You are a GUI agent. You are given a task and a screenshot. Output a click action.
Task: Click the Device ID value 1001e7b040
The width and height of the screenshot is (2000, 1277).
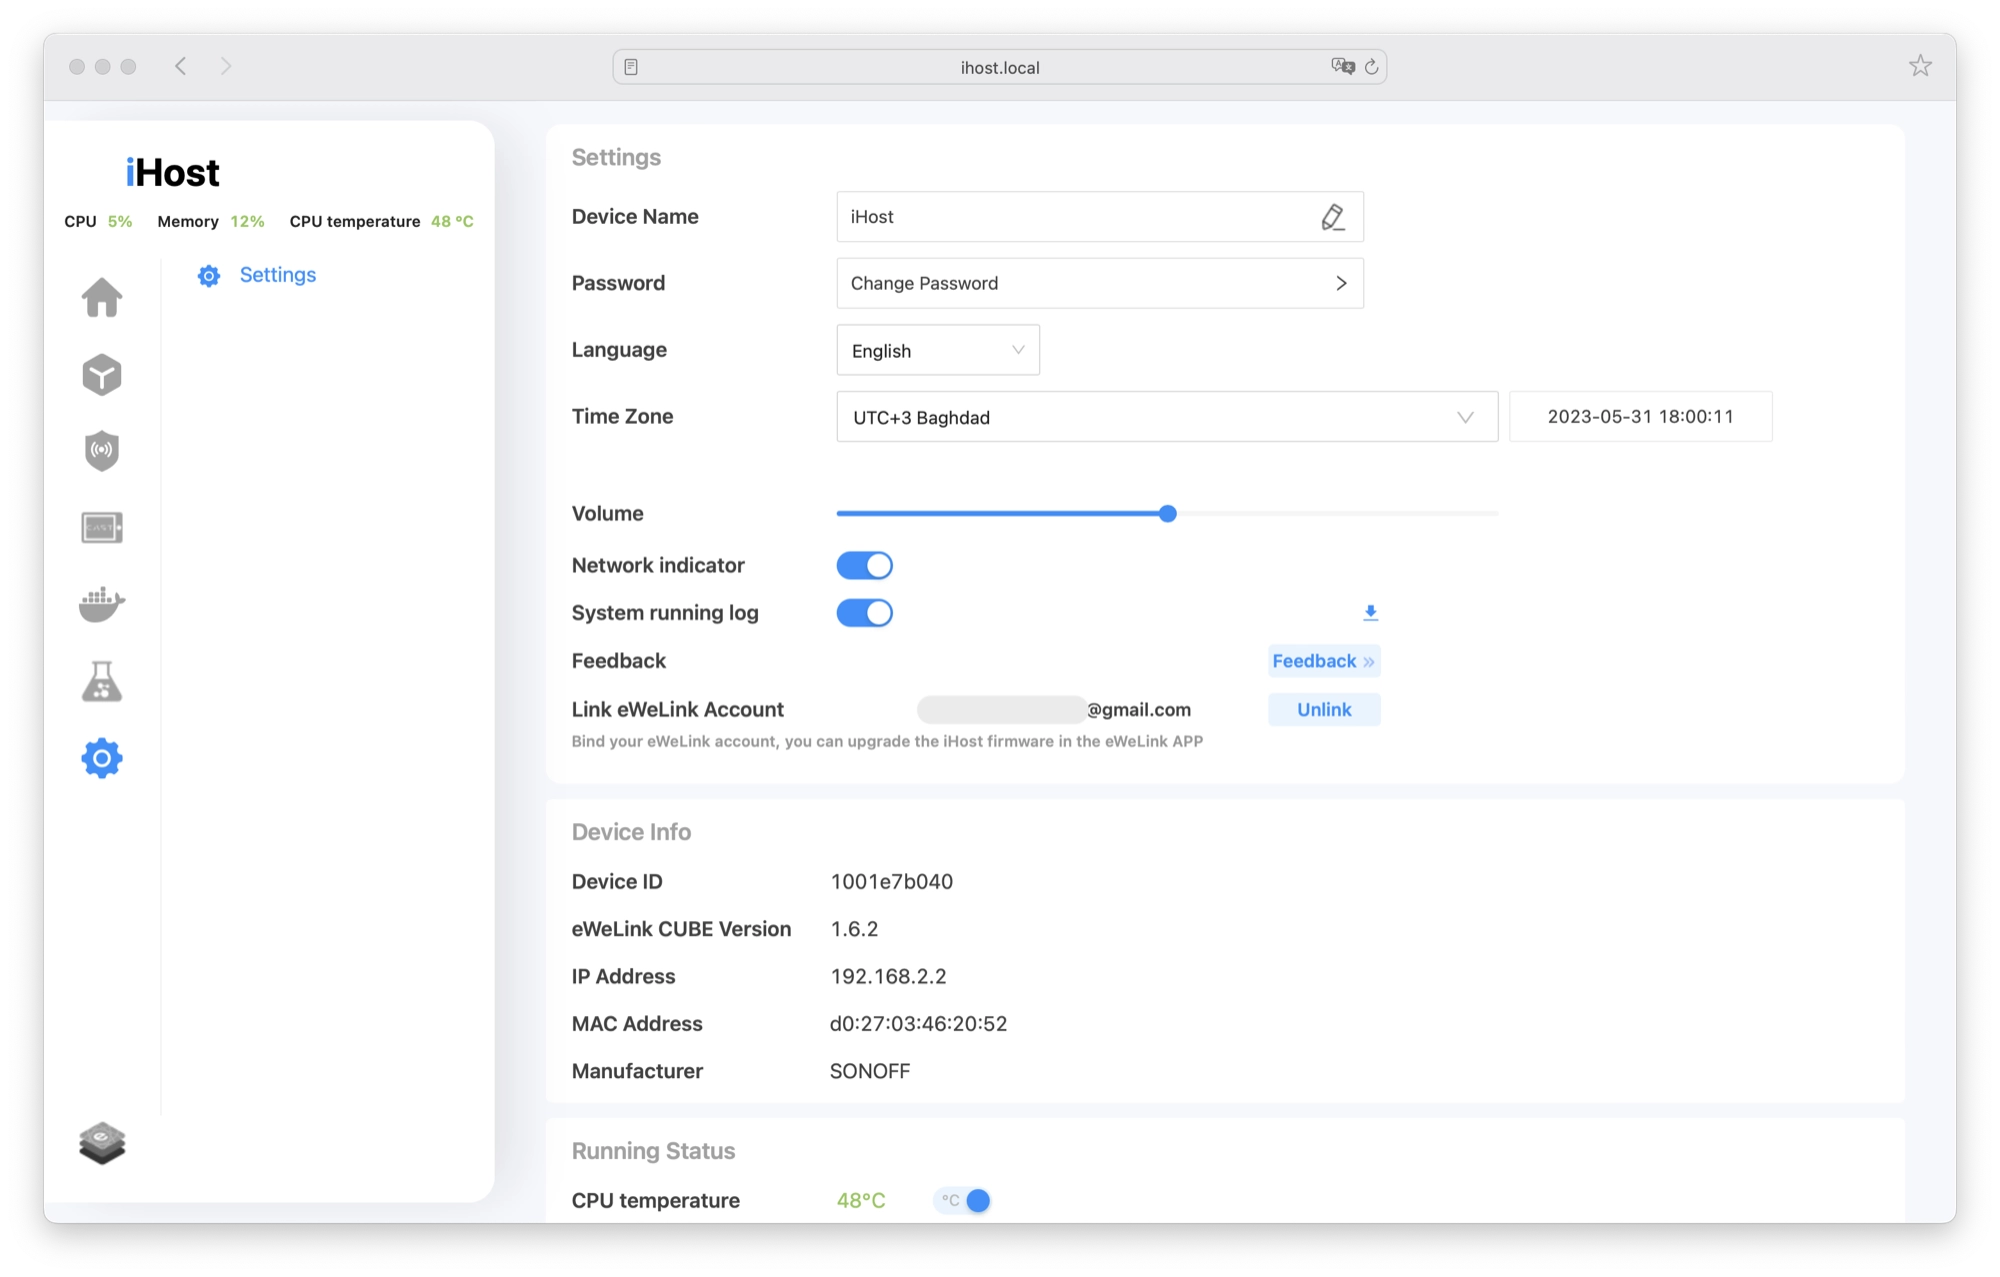pos(892,882)
